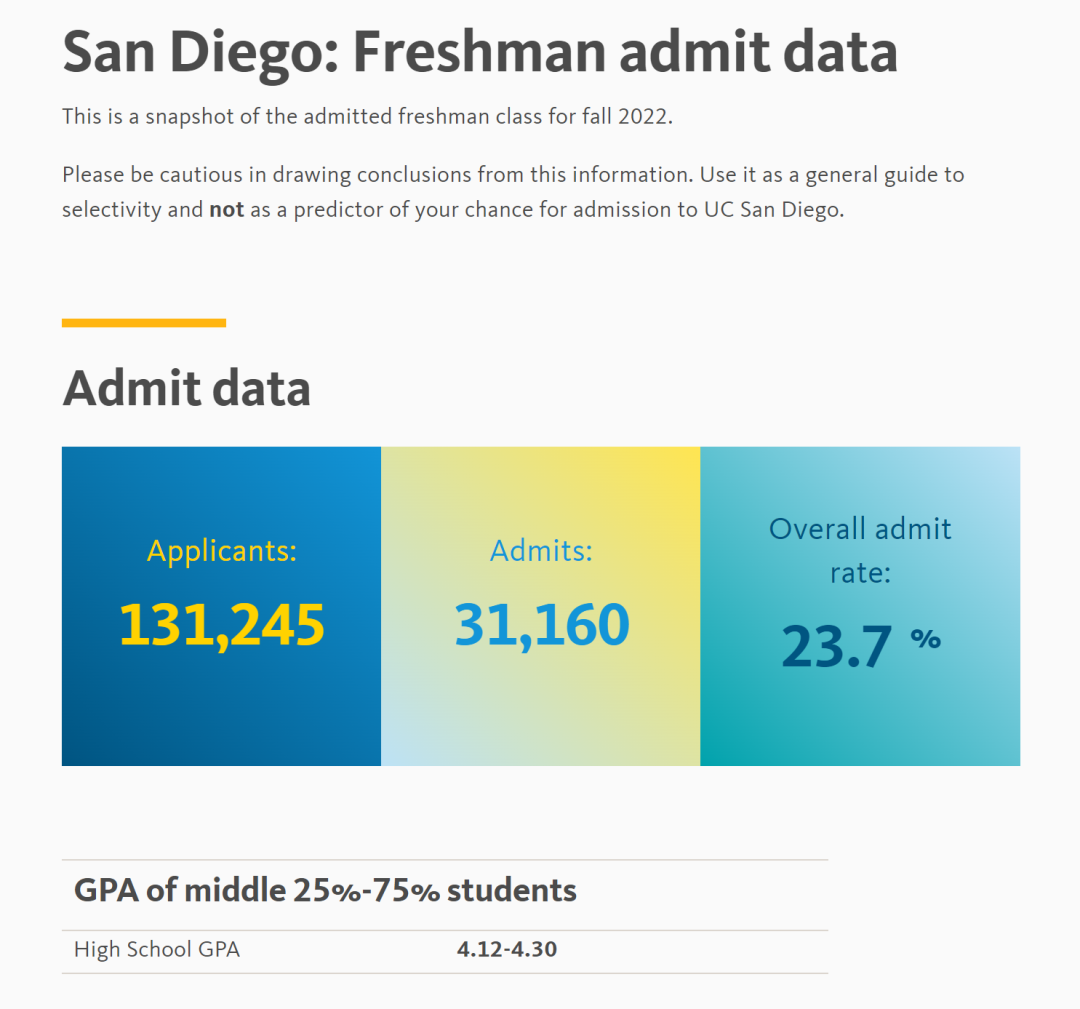The height and width of the screenshot is (1009, 1080).
Task: Click the "Admits:" label in the yellow tile
Action: (x=541, y=551)
